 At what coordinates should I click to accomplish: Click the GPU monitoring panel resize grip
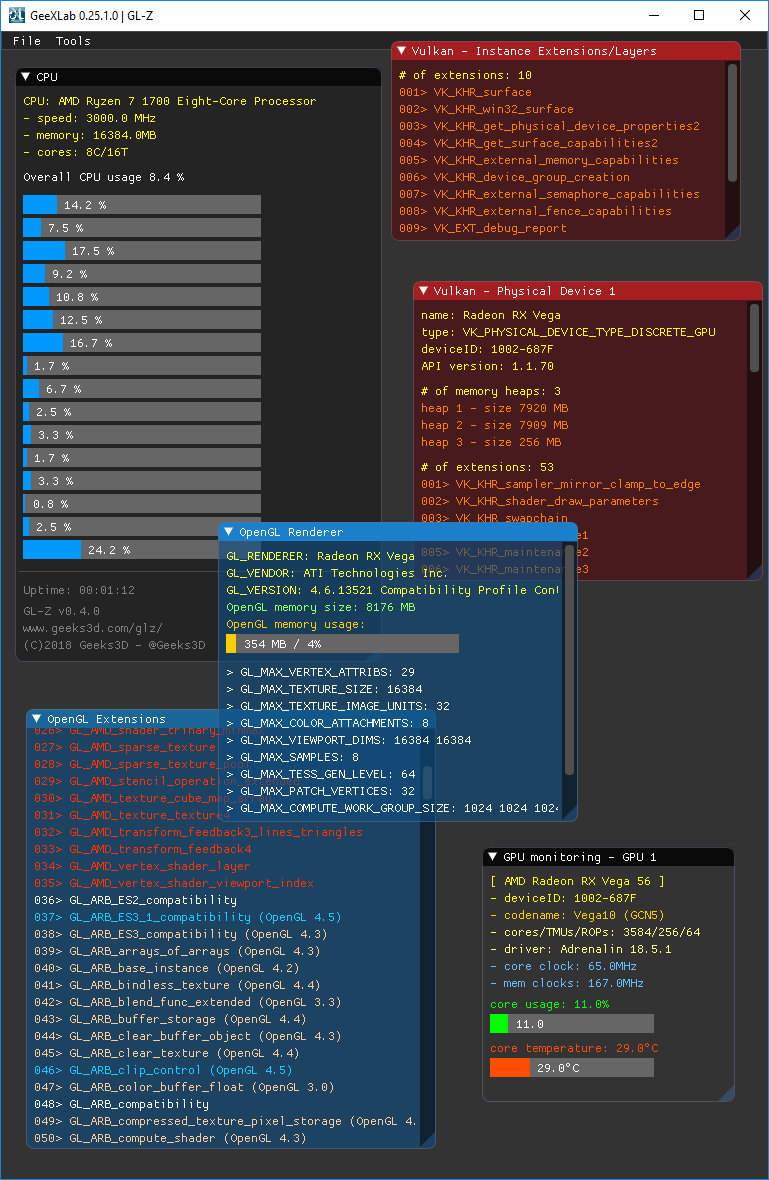pos(727,1094)
